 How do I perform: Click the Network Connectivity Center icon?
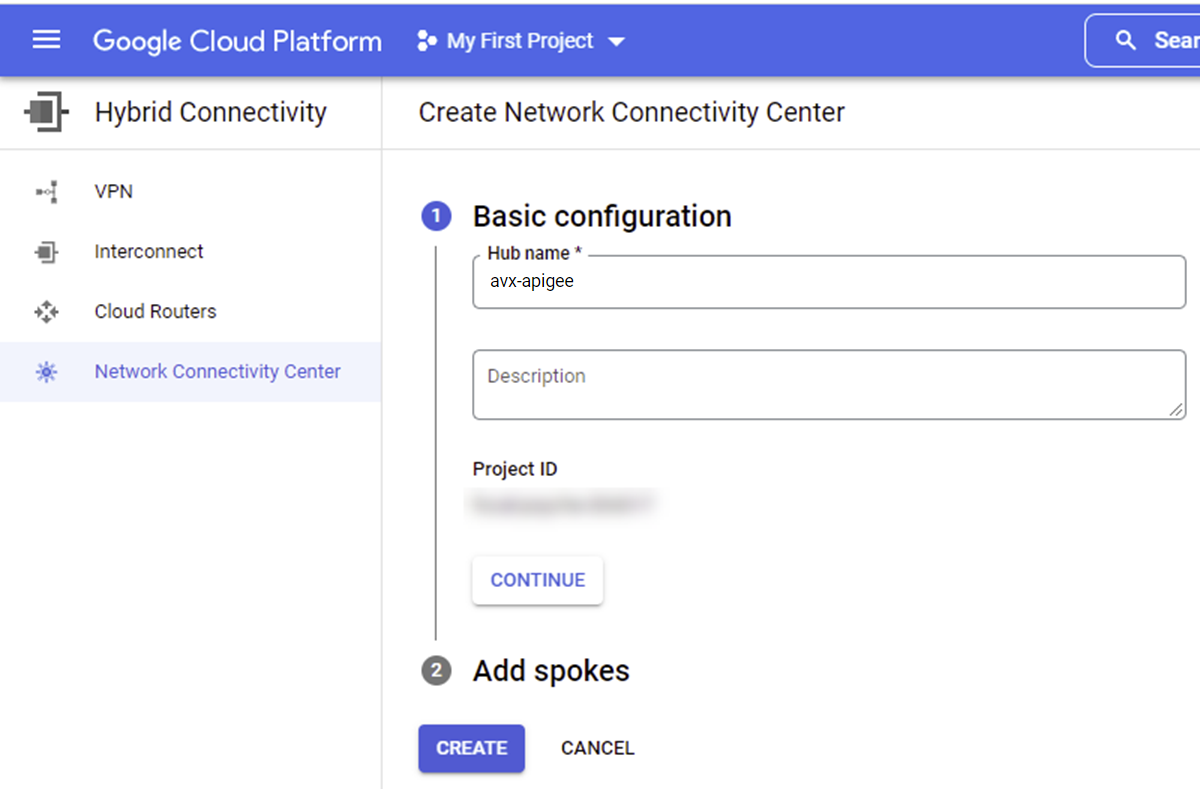pyautogui.click(x=46, y=372)
